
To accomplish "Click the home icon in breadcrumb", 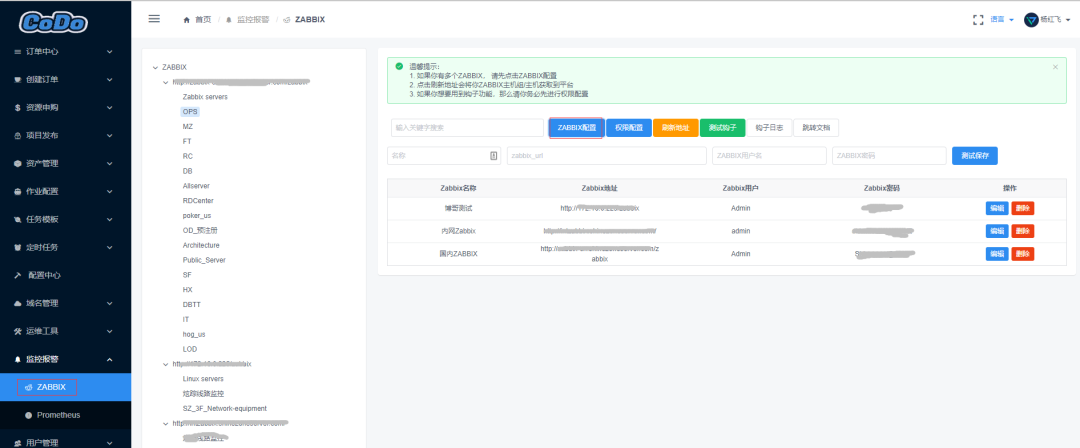I will pyautogui.click(x=187, y=19).
